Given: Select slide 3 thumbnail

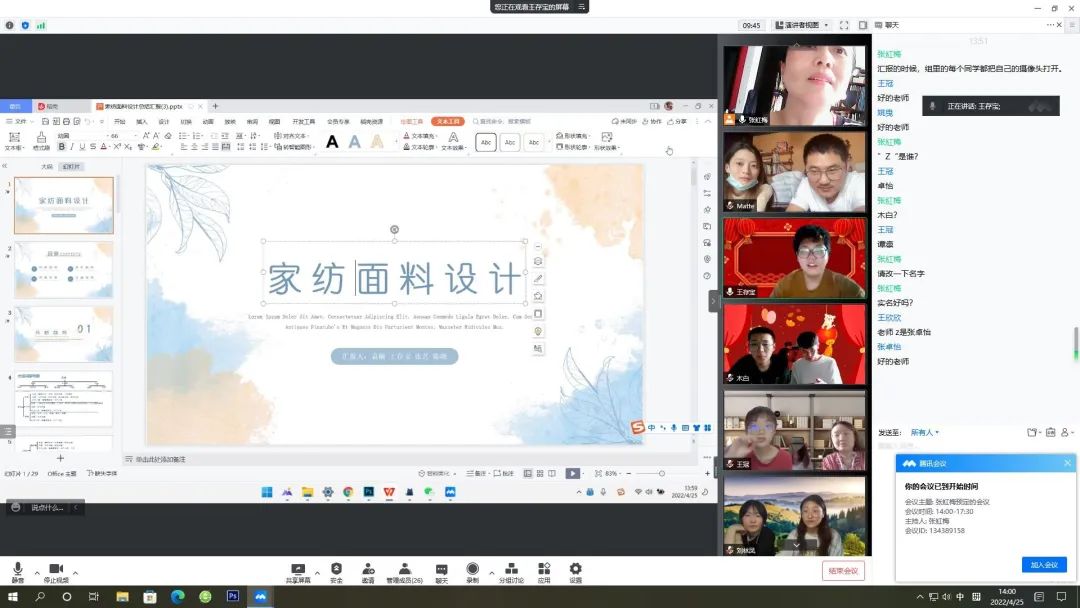Looking at the screenshot, I should coord(63,334).
